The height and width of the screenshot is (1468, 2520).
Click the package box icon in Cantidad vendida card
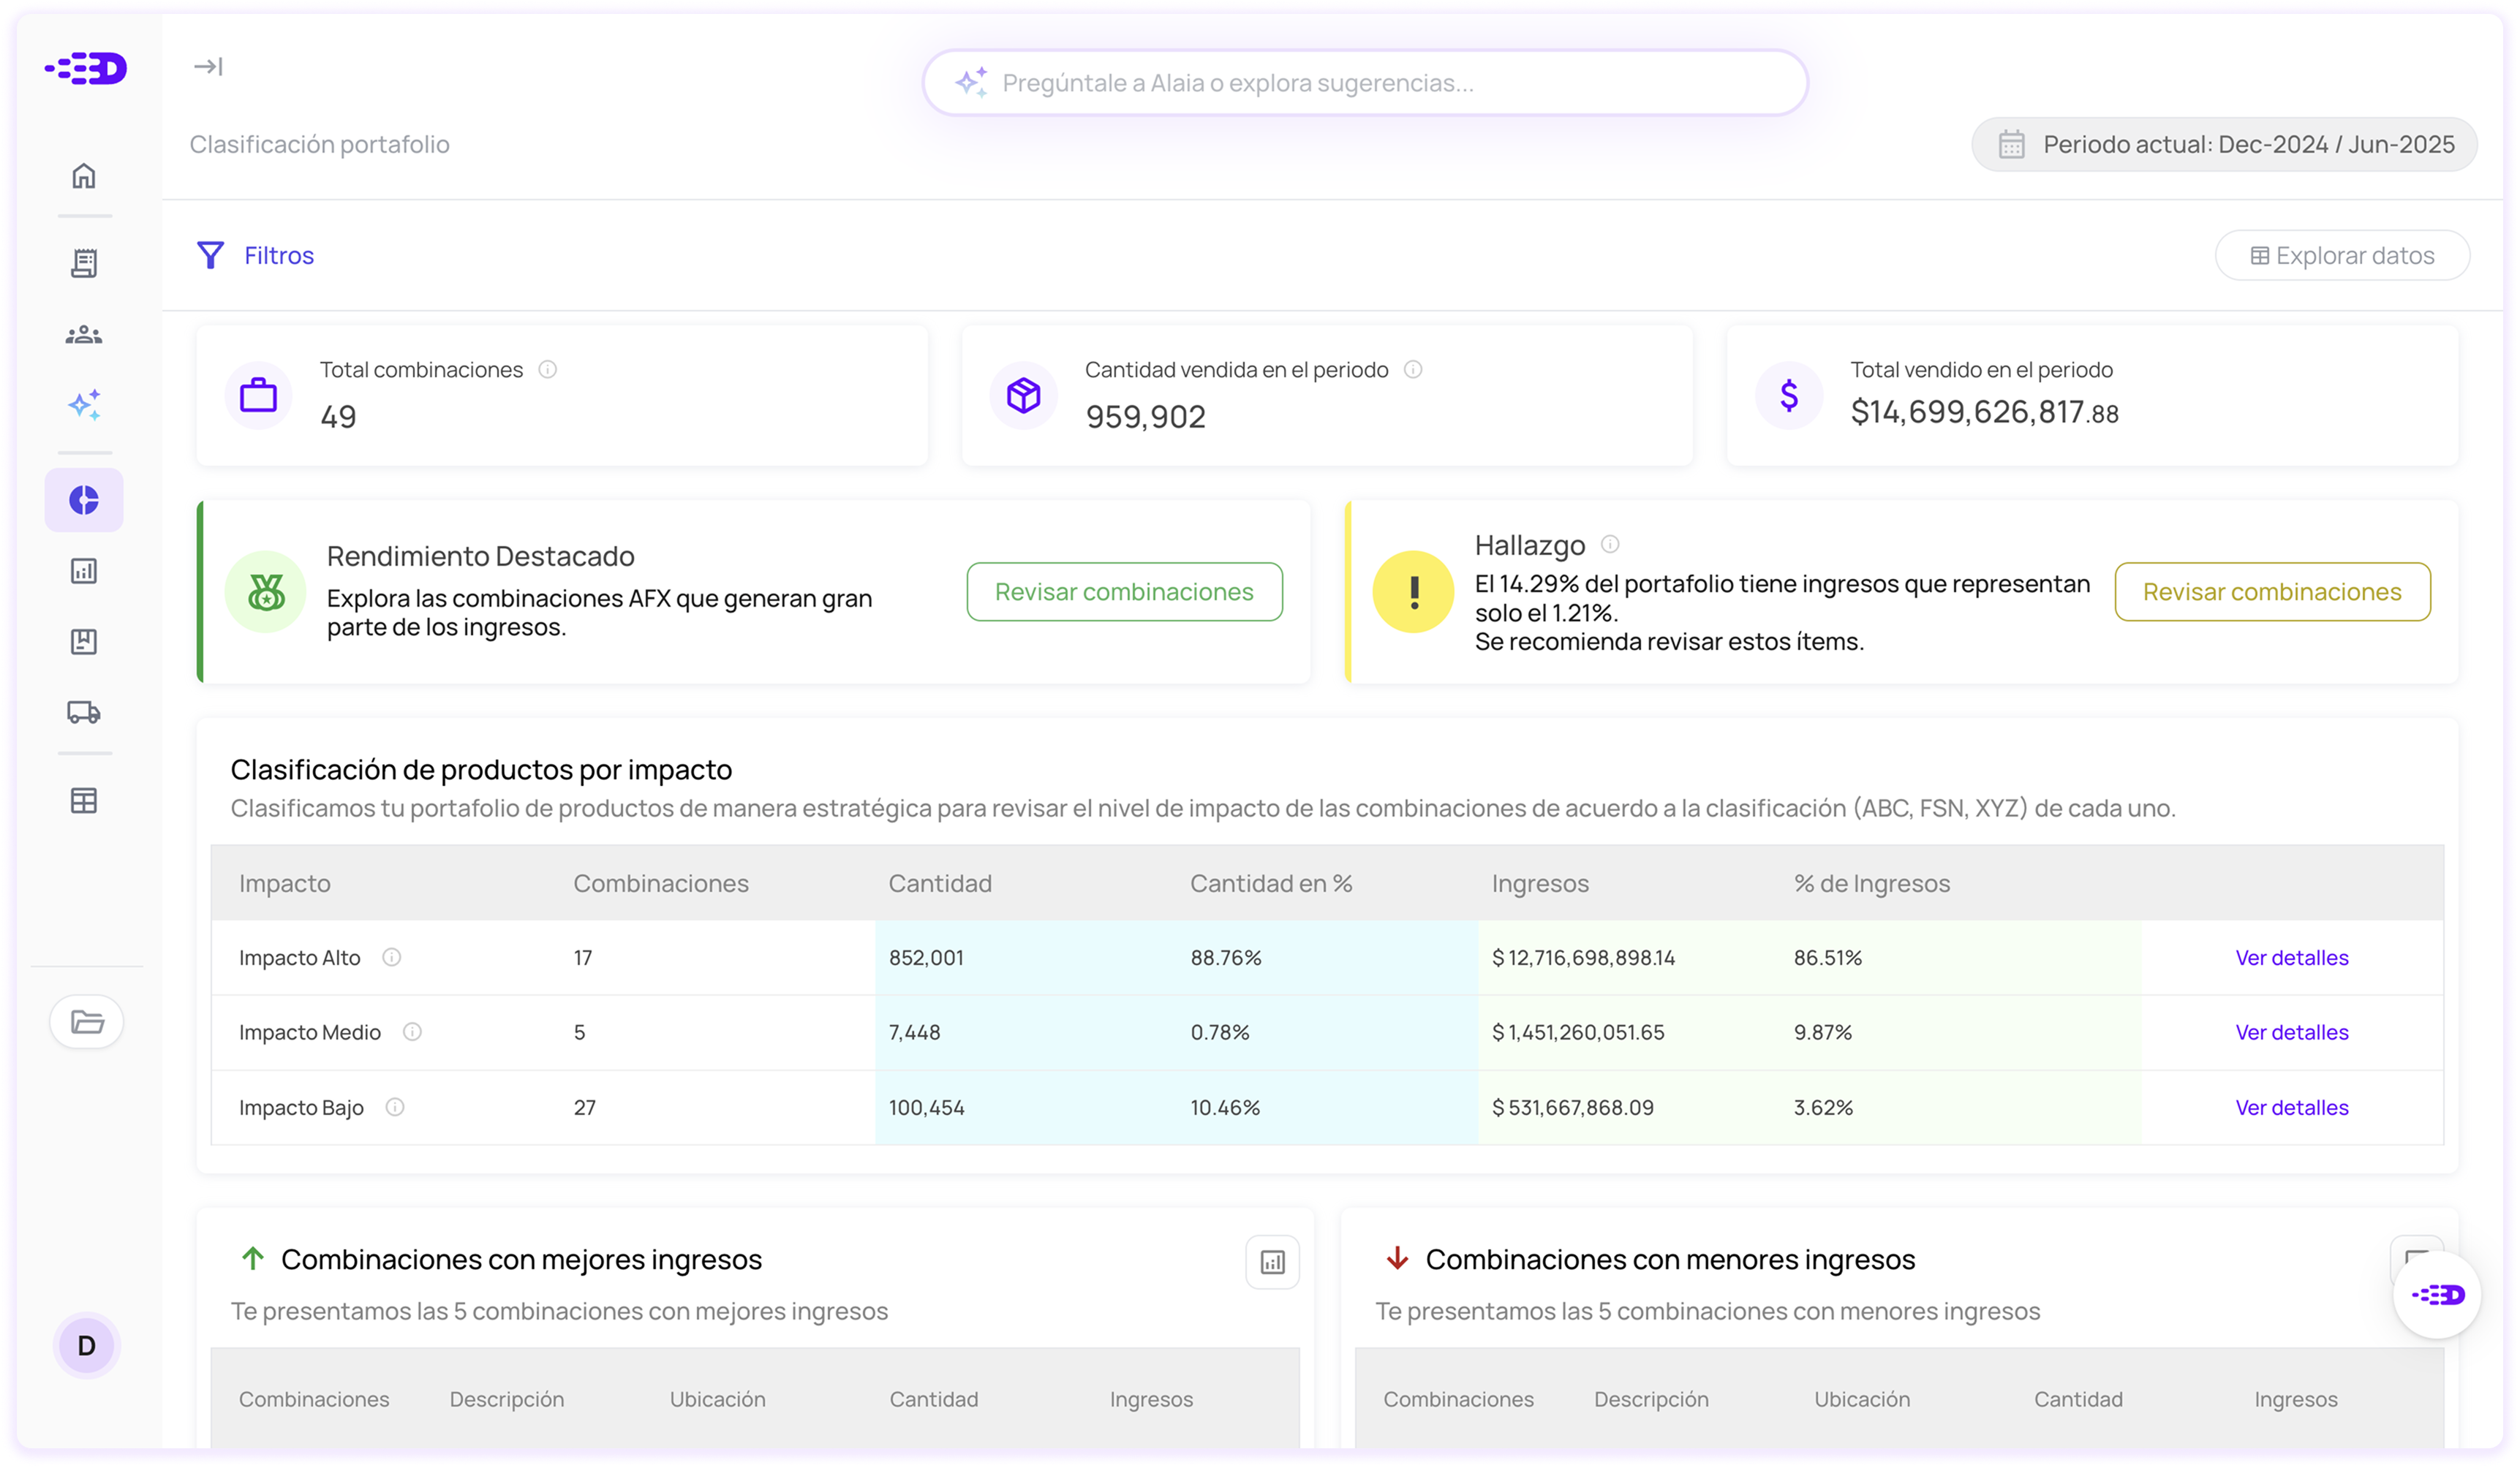click(1023, 395)
